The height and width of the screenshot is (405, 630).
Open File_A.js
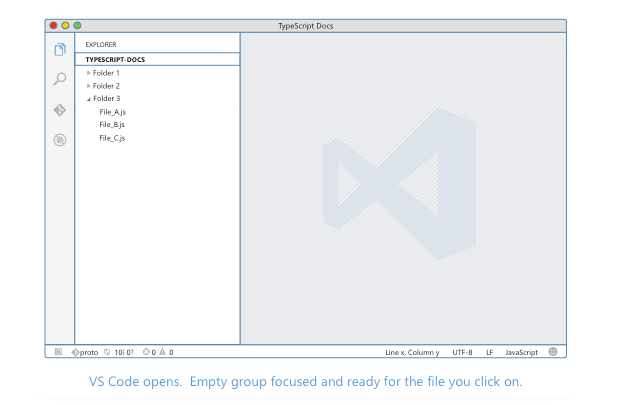point(112,112)
